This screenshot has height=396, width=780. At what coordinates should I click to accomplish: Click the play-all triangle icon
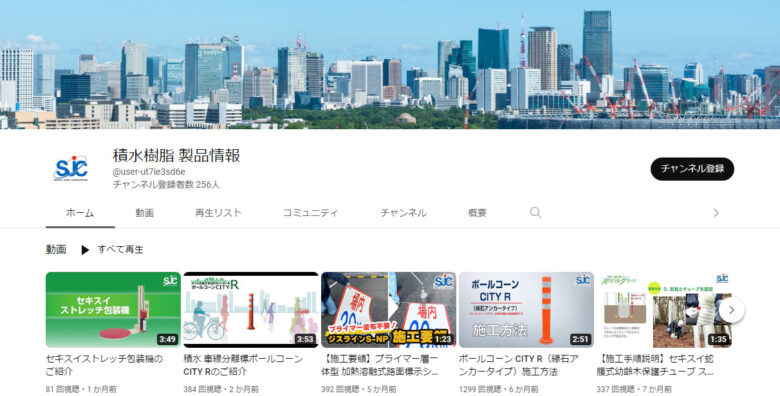(85, 250)
